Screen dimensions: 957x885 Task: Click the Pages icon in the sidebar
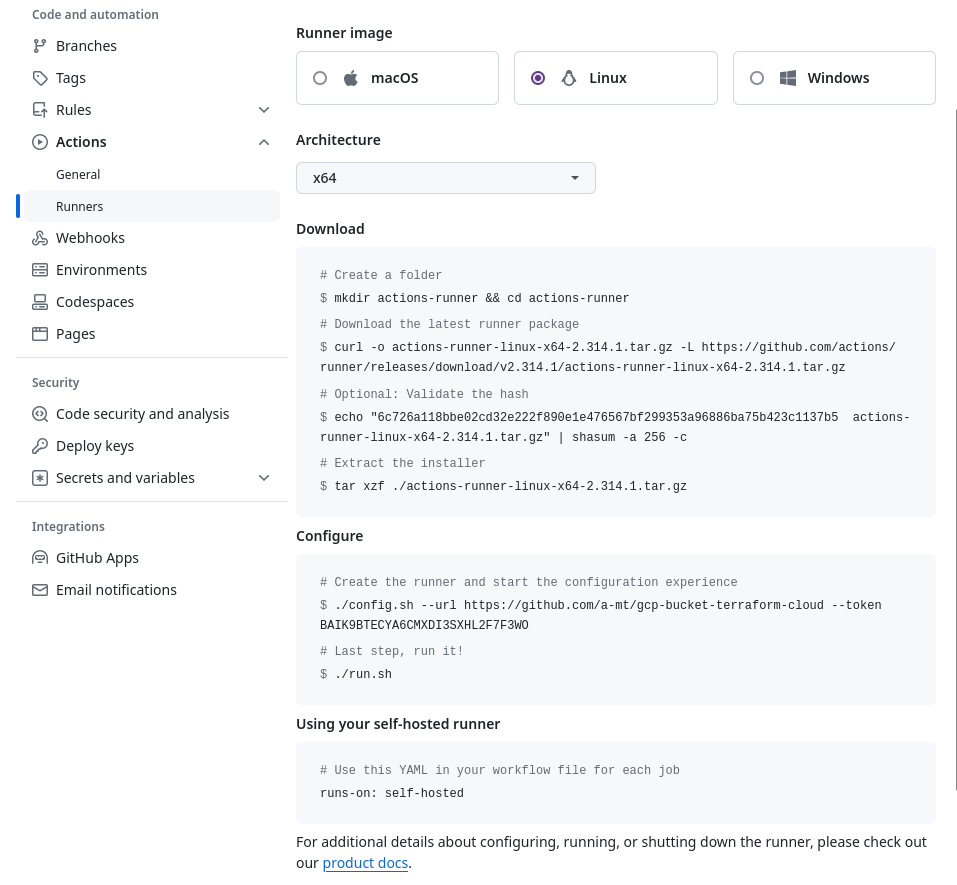tap(40, 333)
